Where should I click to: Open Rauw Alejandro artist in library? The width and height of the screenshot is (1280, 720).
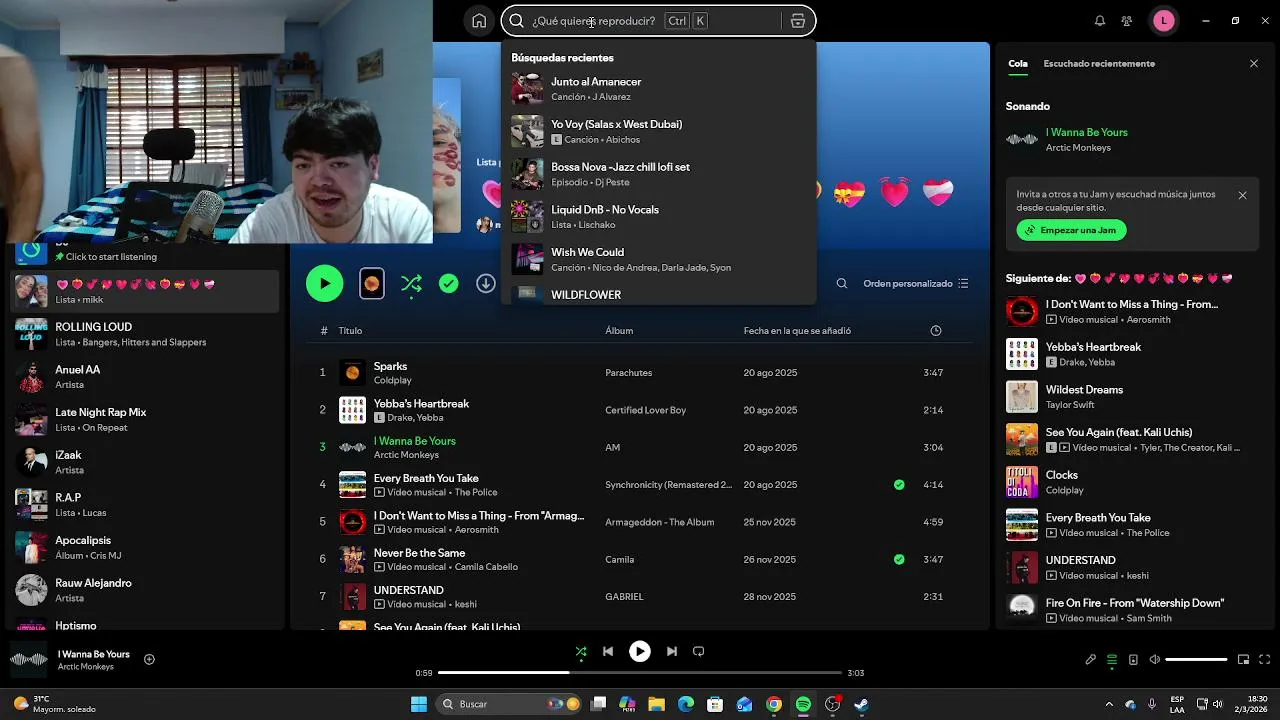click(x=146, y=590)
